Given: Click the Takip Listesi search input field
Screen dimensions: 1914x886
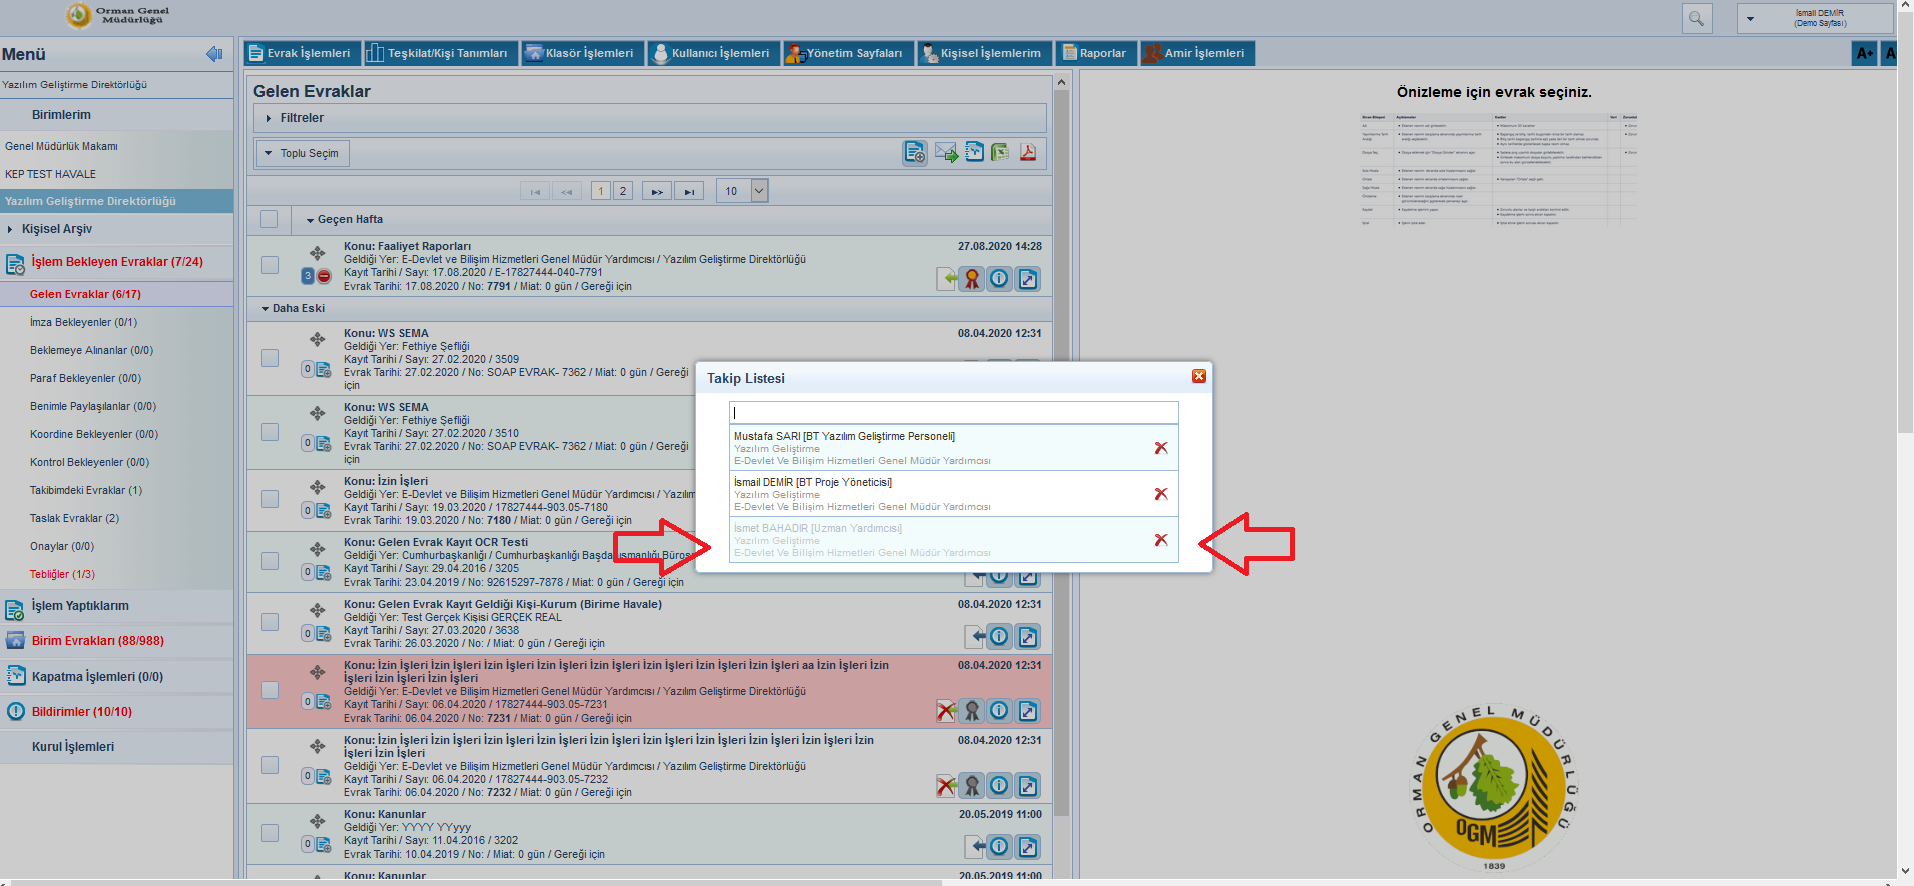Looking at the screenshot, I should click(953, 412).
